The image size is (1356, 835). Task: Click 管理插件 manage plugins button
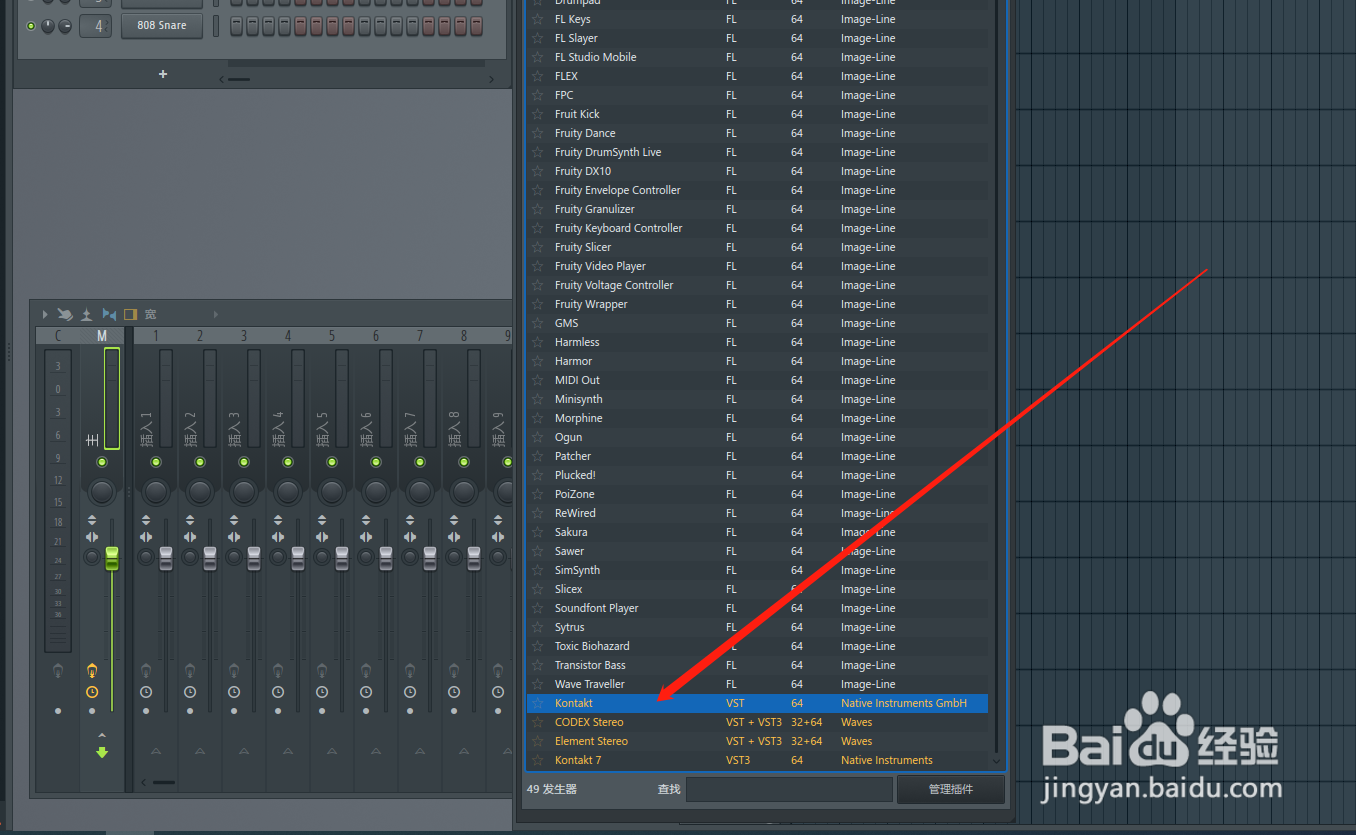[951, 789]
